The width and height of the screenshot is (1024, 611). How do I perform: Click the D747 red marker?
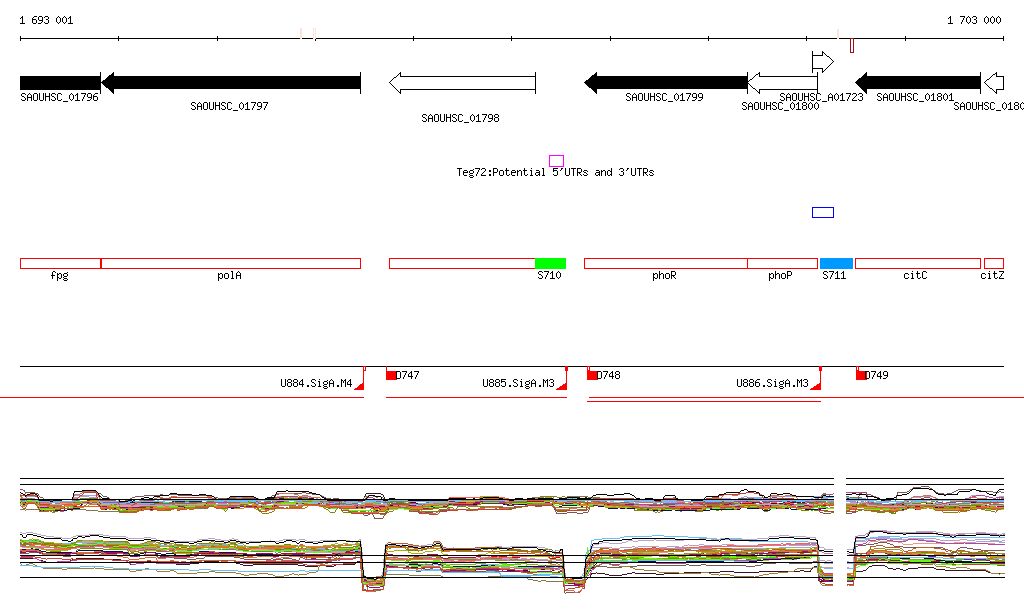(x=391, y=374)
